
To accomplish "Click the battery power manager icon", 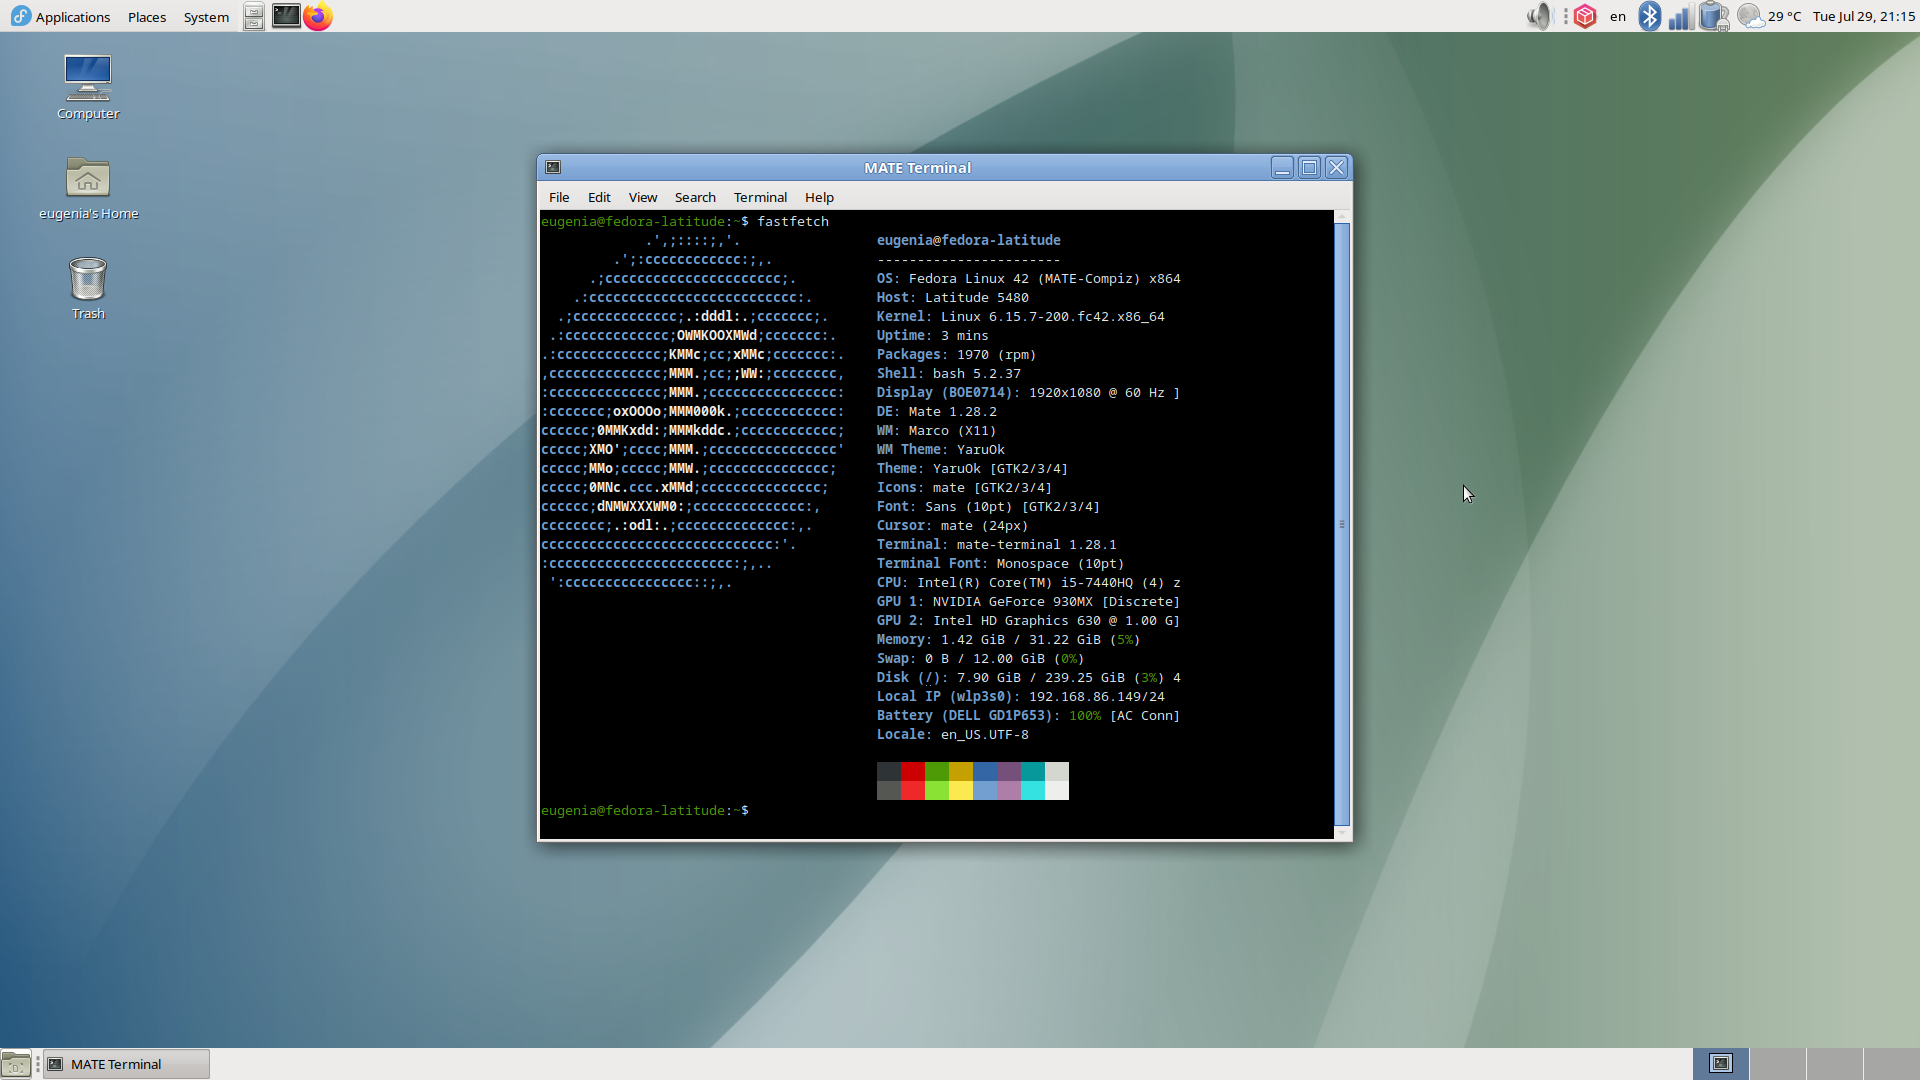I will [x=1714, y=16].
